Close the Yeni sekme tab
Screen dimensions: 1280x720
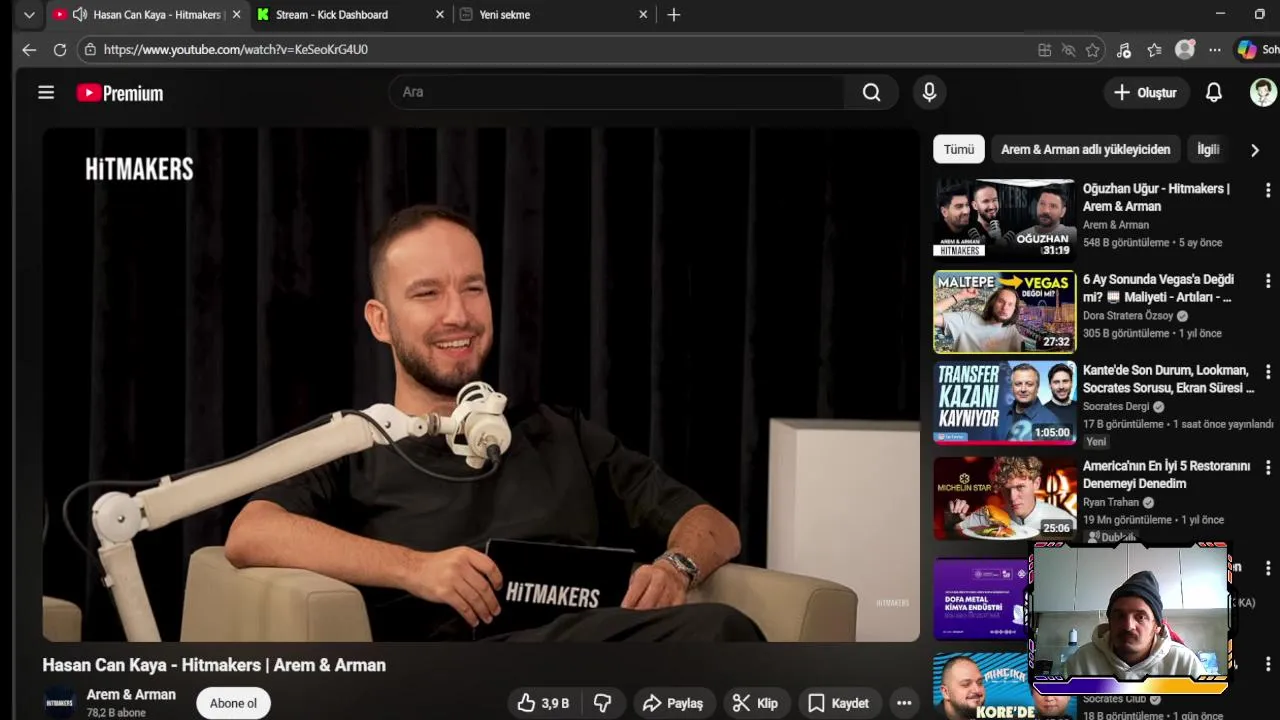(643, 15)
